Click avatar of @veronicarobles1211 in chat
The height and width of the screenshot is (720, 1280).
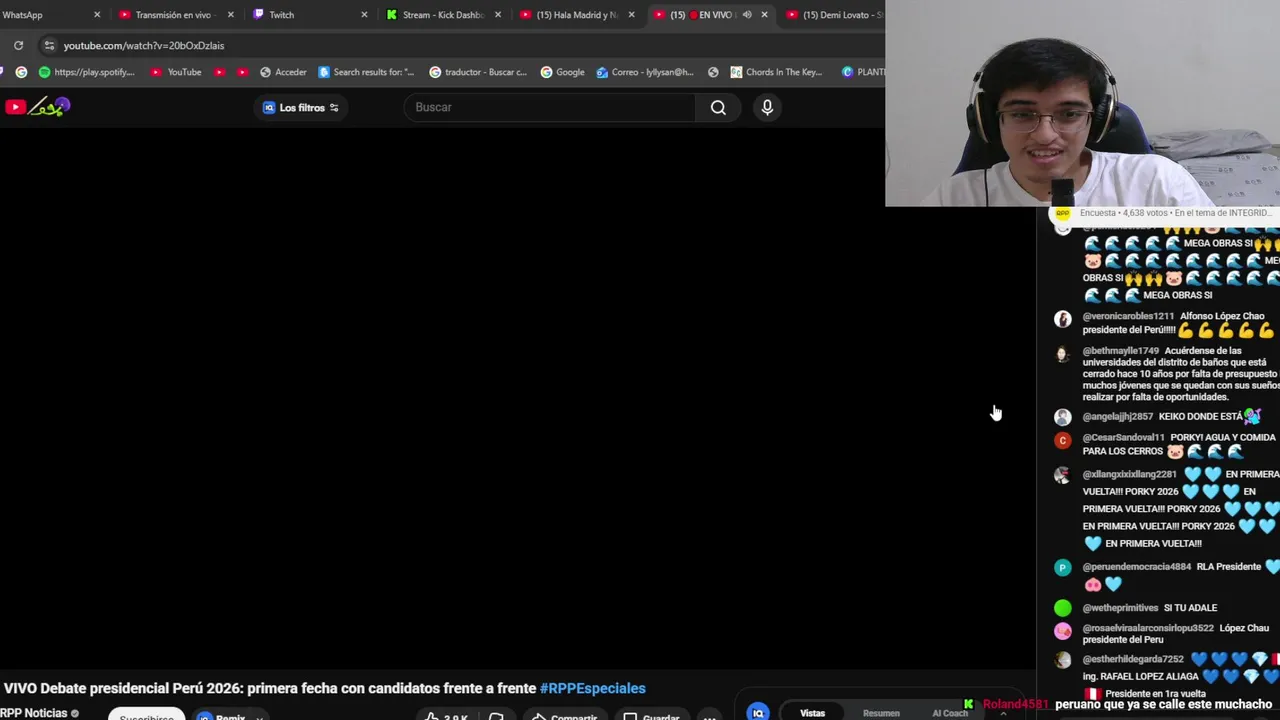click(x=1062, y=319)
